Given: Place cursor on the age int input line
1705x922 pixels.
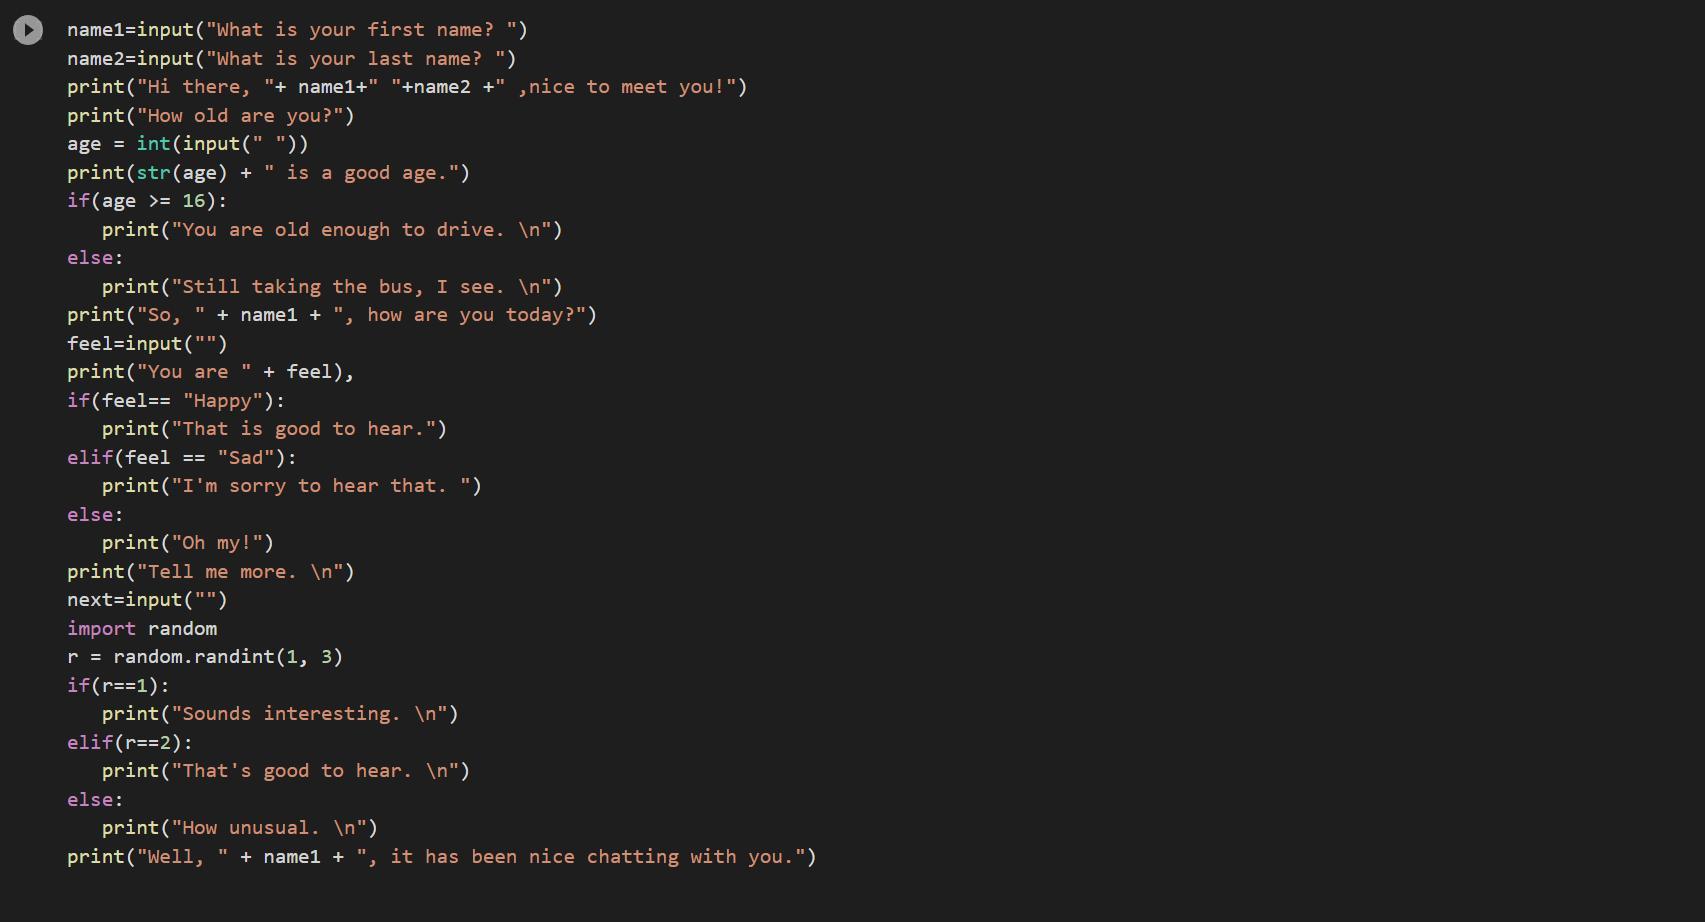Looking at the screenshot, I should pyautogui.click(x=187, y=144).
